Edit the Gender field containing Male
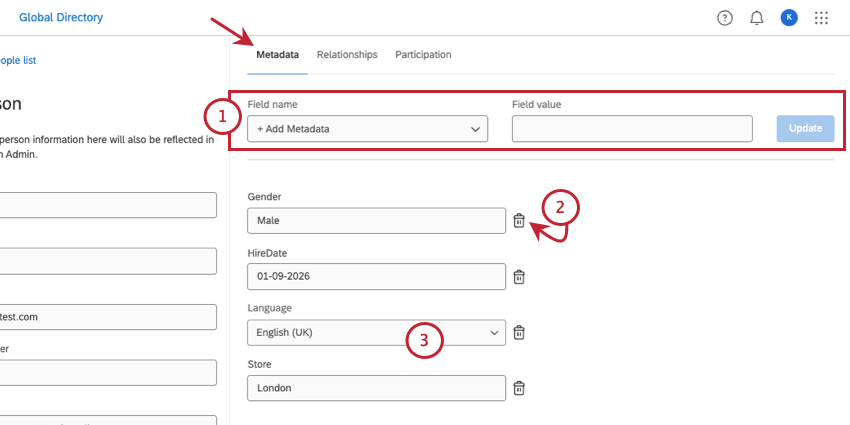The height and width of the screenshot is (425, 850). [x=376, y=220]
